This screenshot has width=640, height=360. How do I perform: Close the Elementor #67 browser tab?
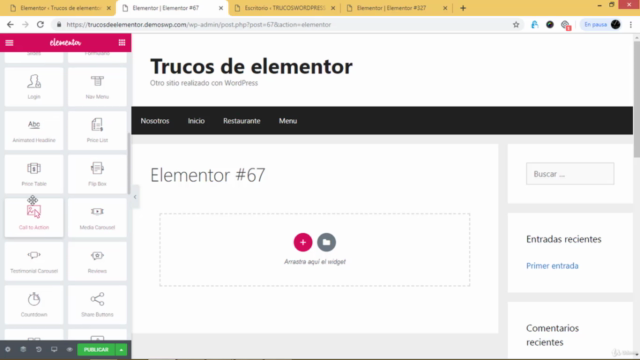click(221, 8)
